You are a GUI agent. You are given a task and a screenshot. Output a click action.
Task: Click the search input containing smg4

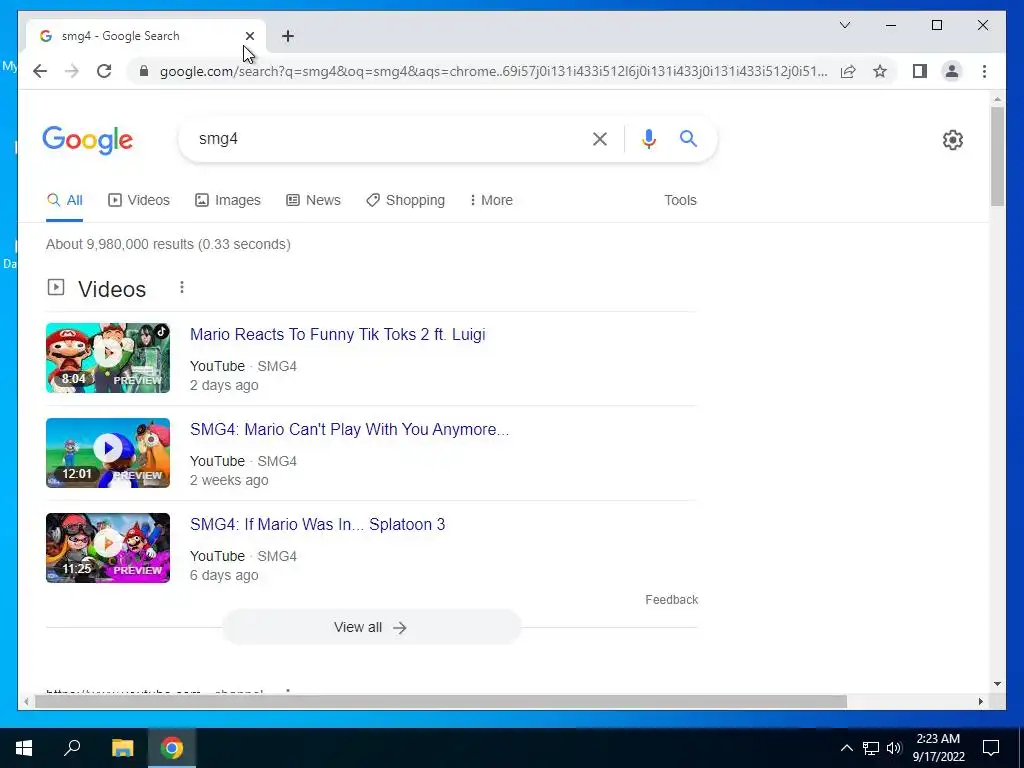click(x=385, y=138)
